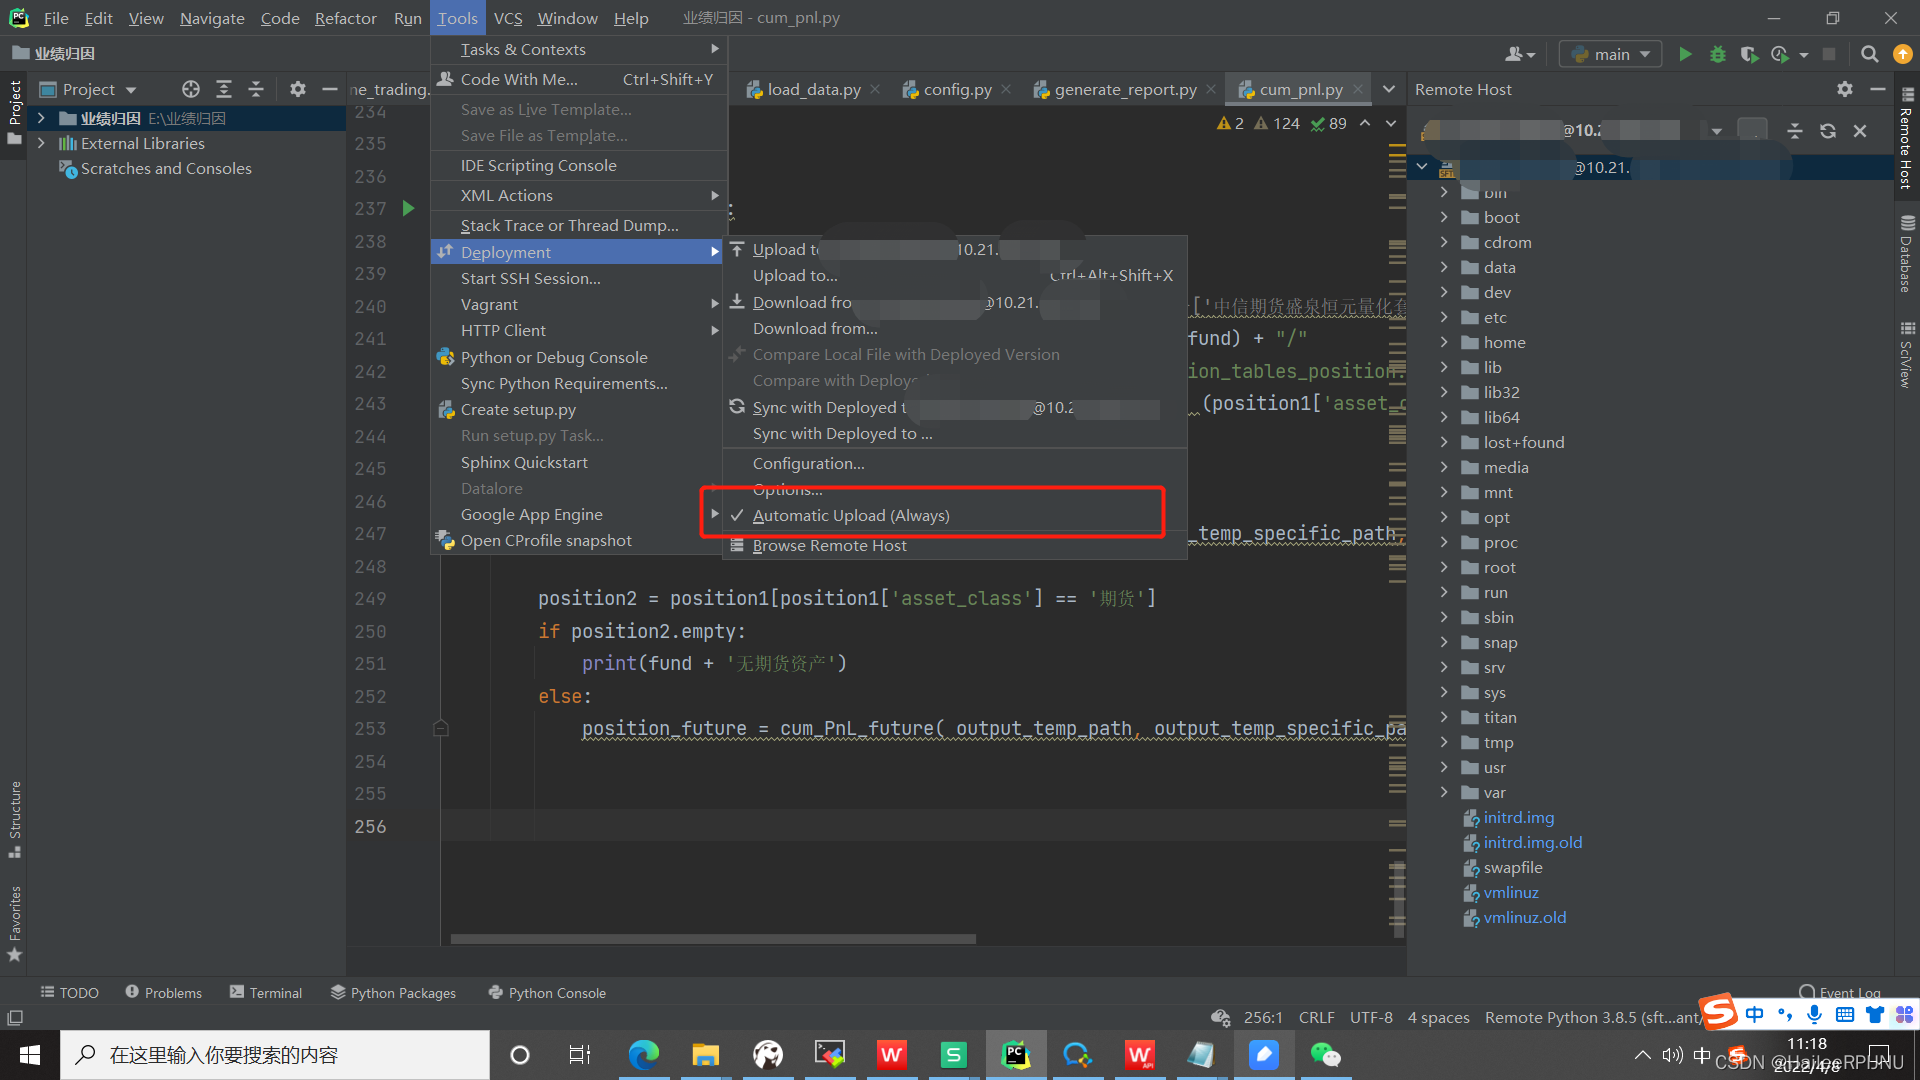
Task: Click run gutter arrow at line 237
Action: (408, 208)
